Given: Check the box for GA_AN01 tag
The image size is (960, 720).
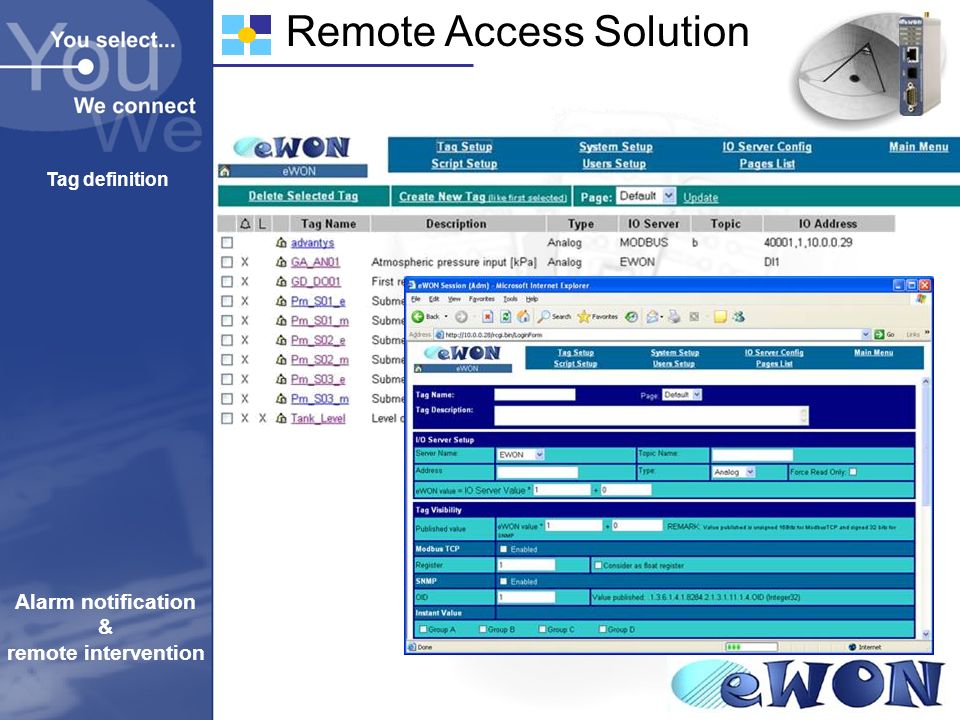Looking at the screenshot, I should click(227, 262).
